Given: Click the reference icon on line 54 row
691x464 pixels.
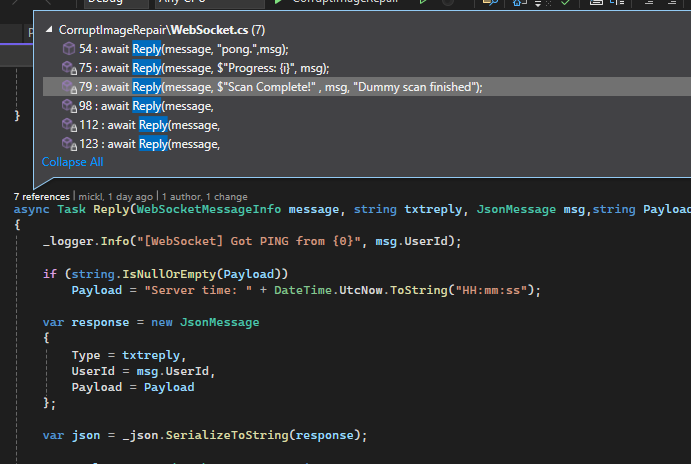Looking at the screenshot, I should [69, 48].
